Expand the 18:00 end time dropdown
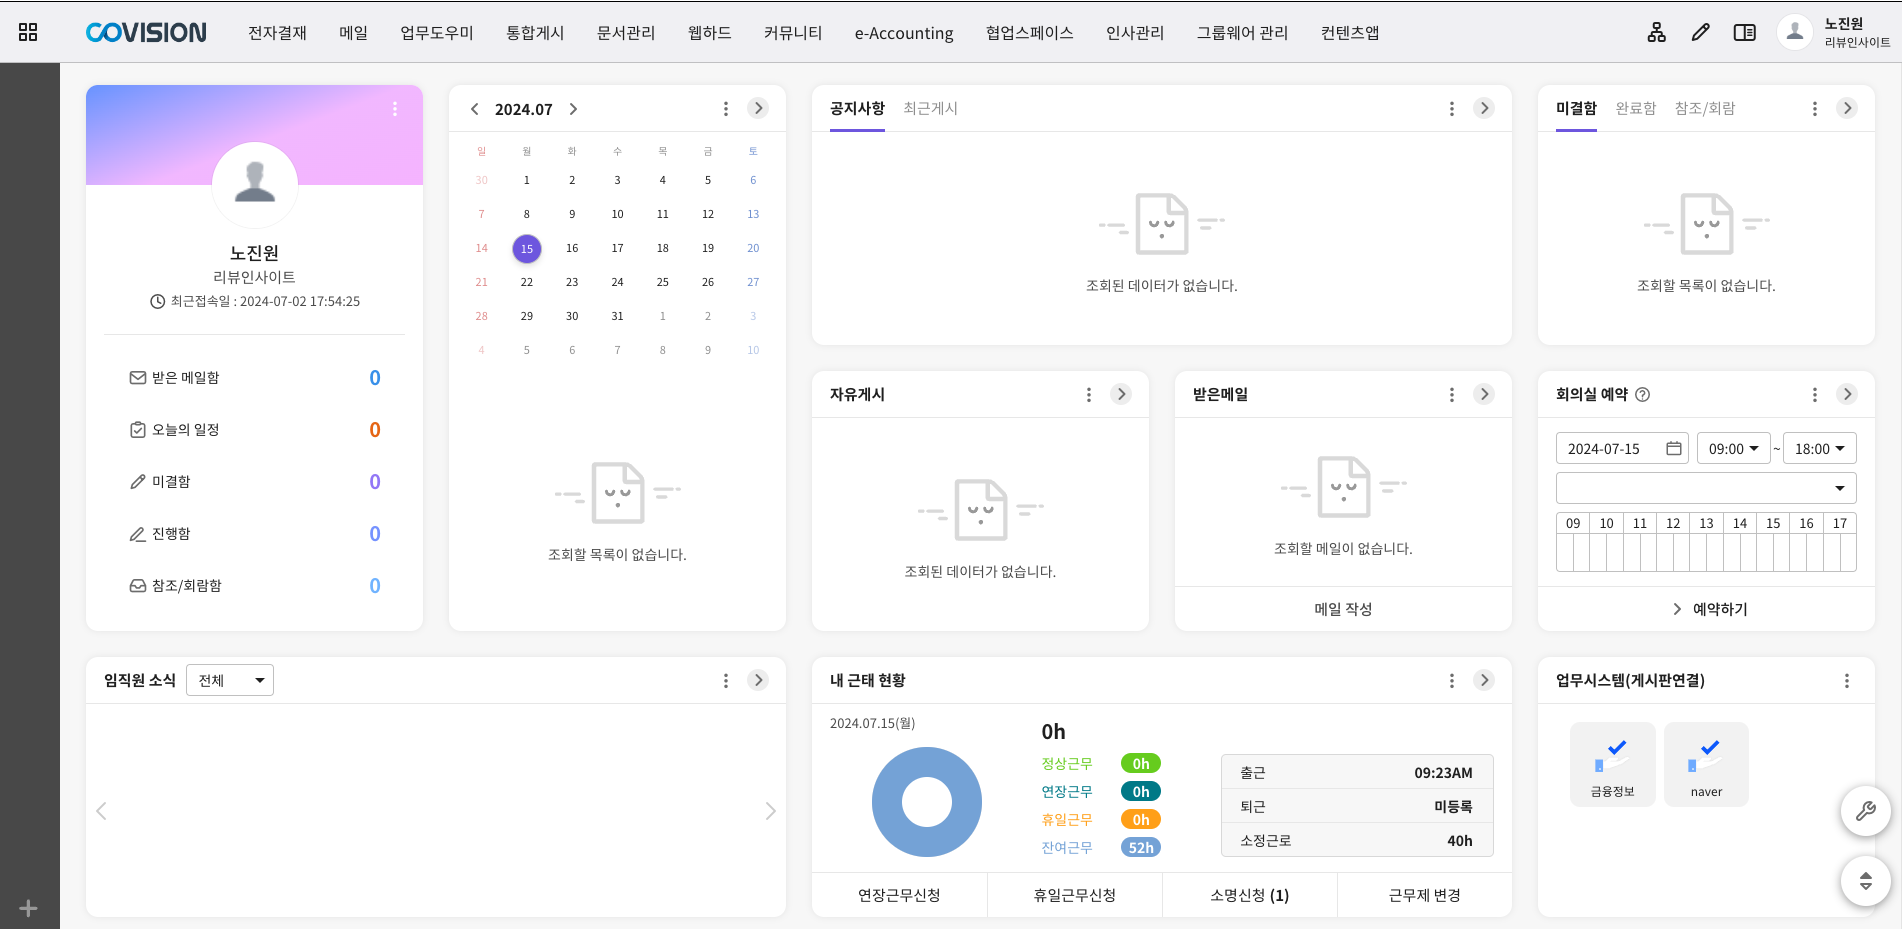The width and height of the screenshot is (1902, 929). (1819, 448)
